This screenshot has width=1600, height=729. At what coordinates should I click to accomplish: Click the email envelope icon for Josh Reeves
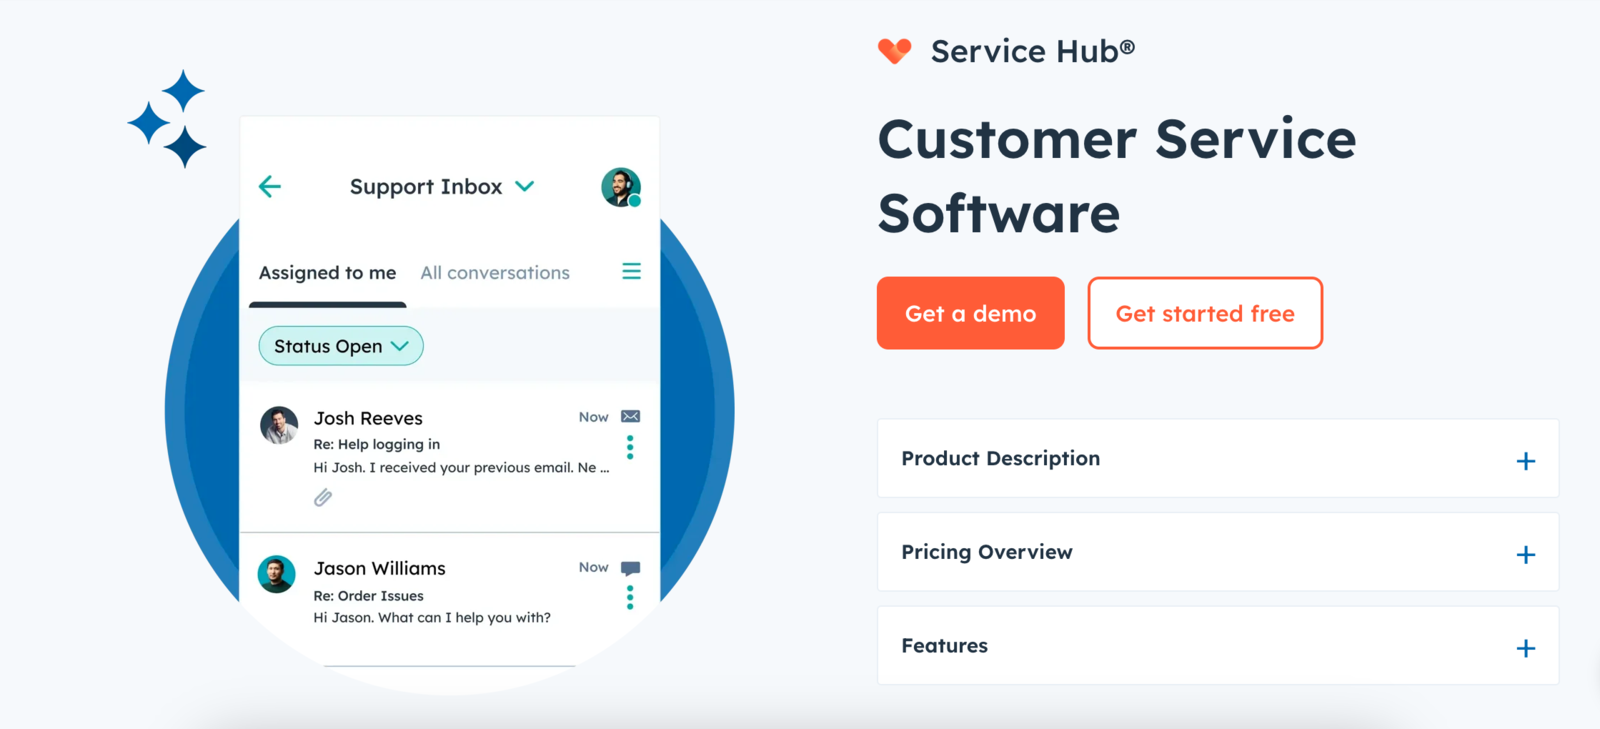pos(630,416)
